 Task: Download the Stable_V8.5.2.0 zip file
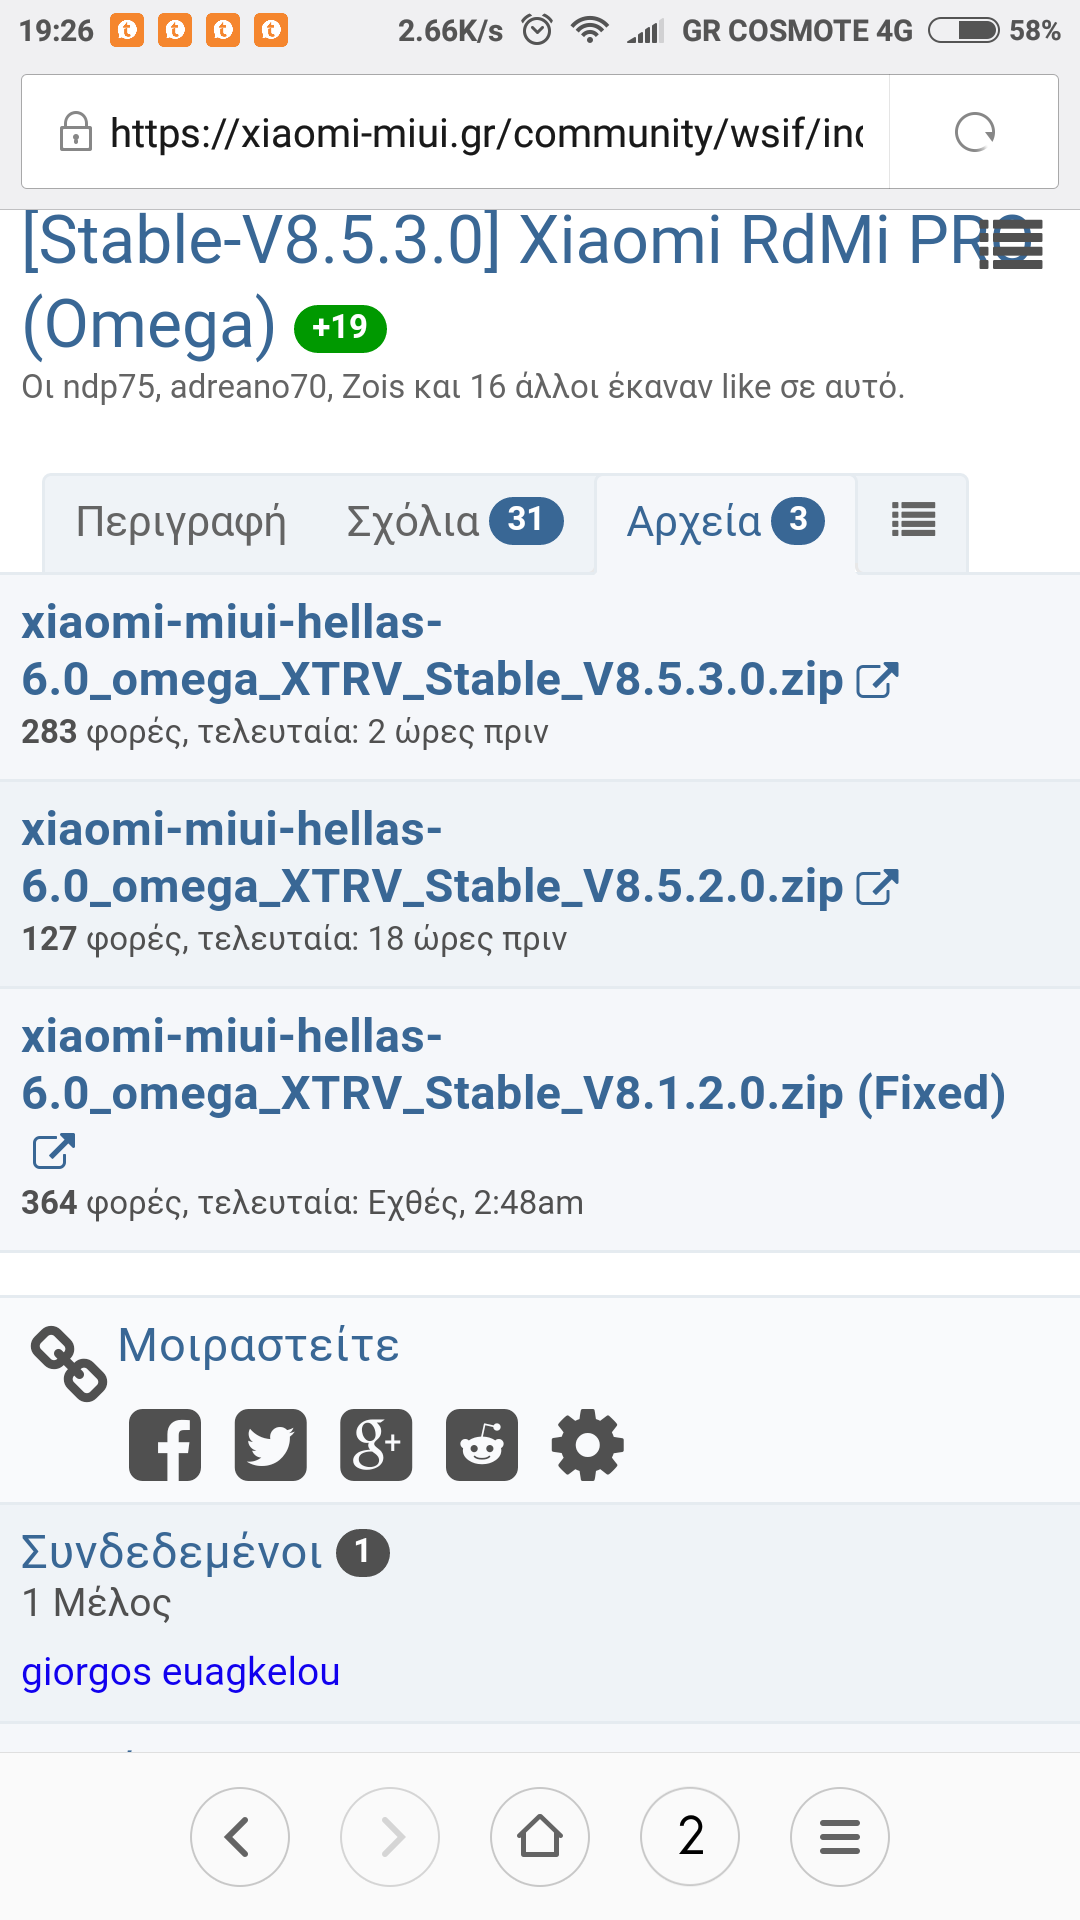click(432, 859)
